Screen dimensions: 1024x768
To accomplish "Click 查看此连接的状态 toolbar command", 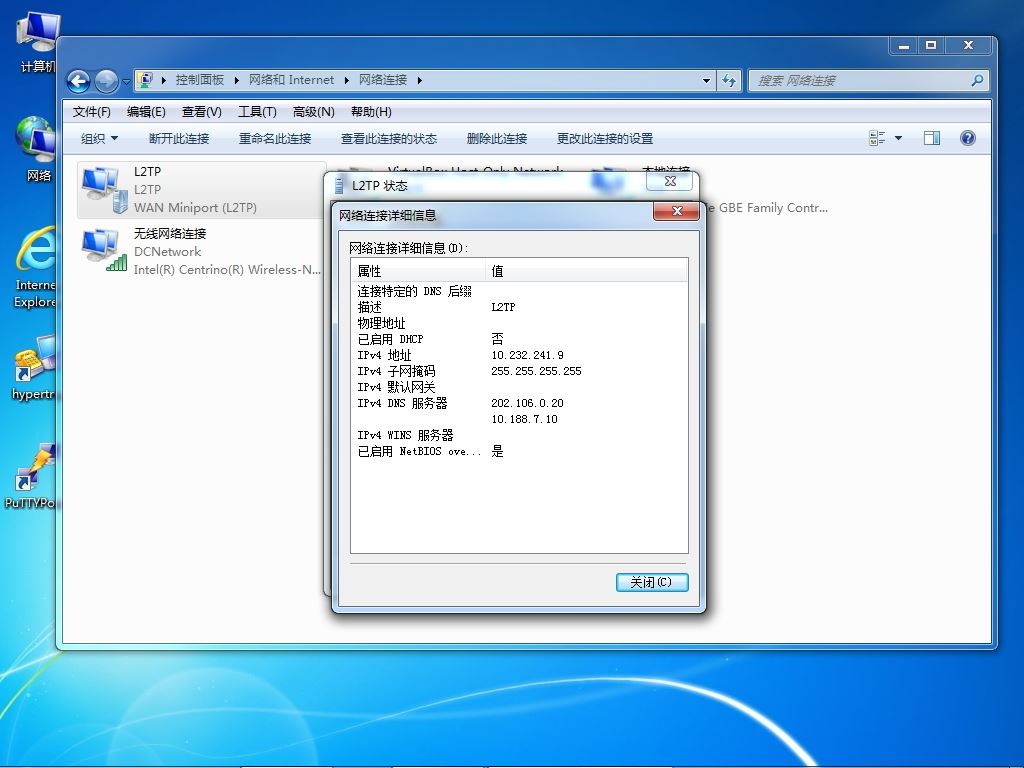I will [x=389, y=138].
